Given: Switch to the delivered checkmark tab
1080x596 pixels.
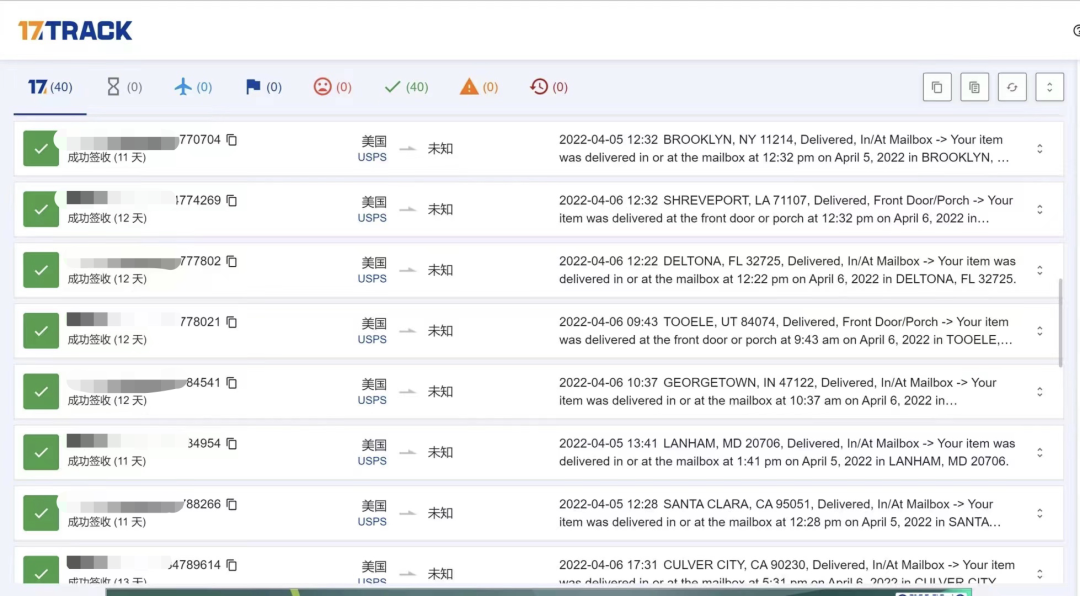Looking at the screenshot, I should 405,87.
